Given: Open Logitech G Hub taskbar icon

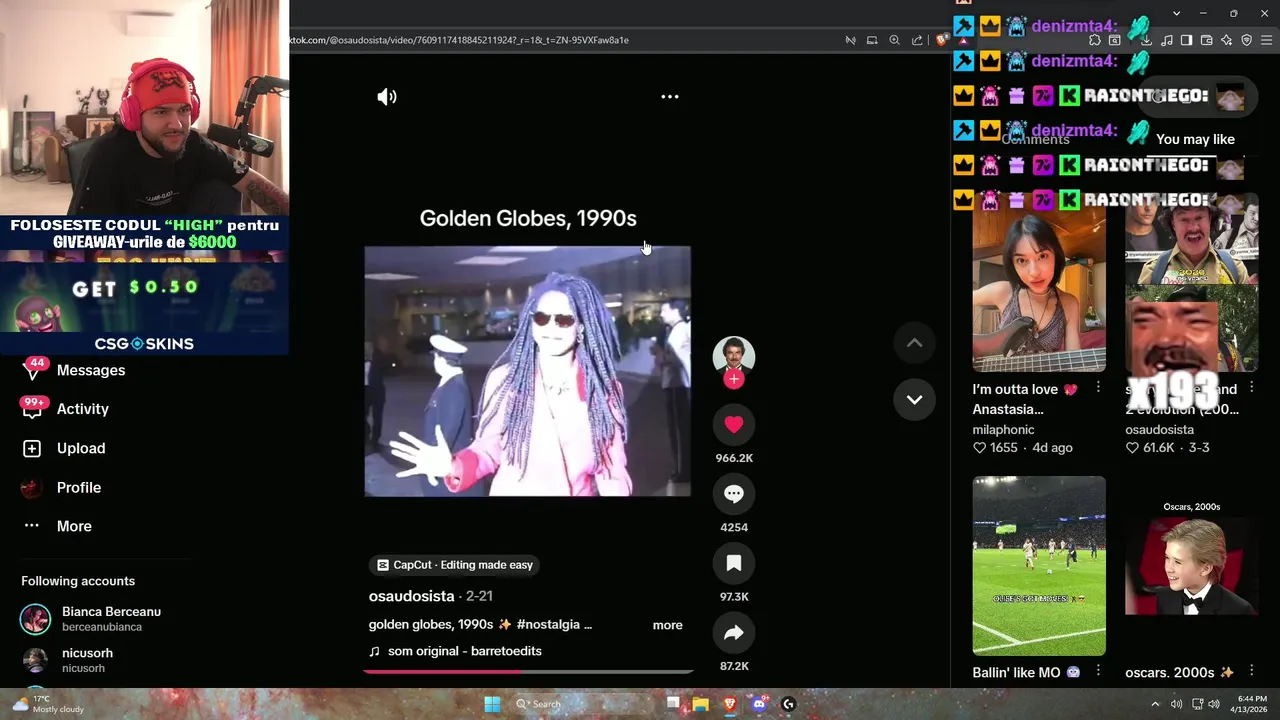Looking at the screenshot, I should click(x=788, y=704).
